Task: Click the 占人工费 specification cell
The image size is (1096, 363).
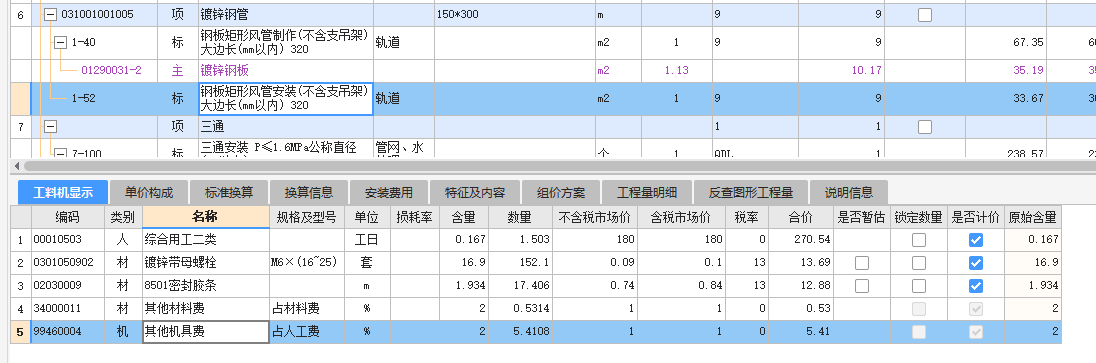Action: 307,332
